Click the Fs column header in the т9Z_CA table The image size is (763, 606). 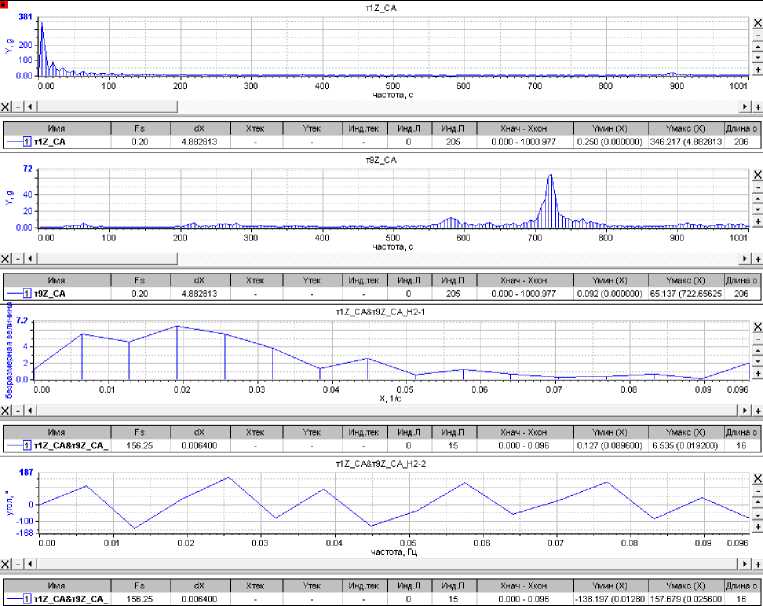(x=140, y=280)
